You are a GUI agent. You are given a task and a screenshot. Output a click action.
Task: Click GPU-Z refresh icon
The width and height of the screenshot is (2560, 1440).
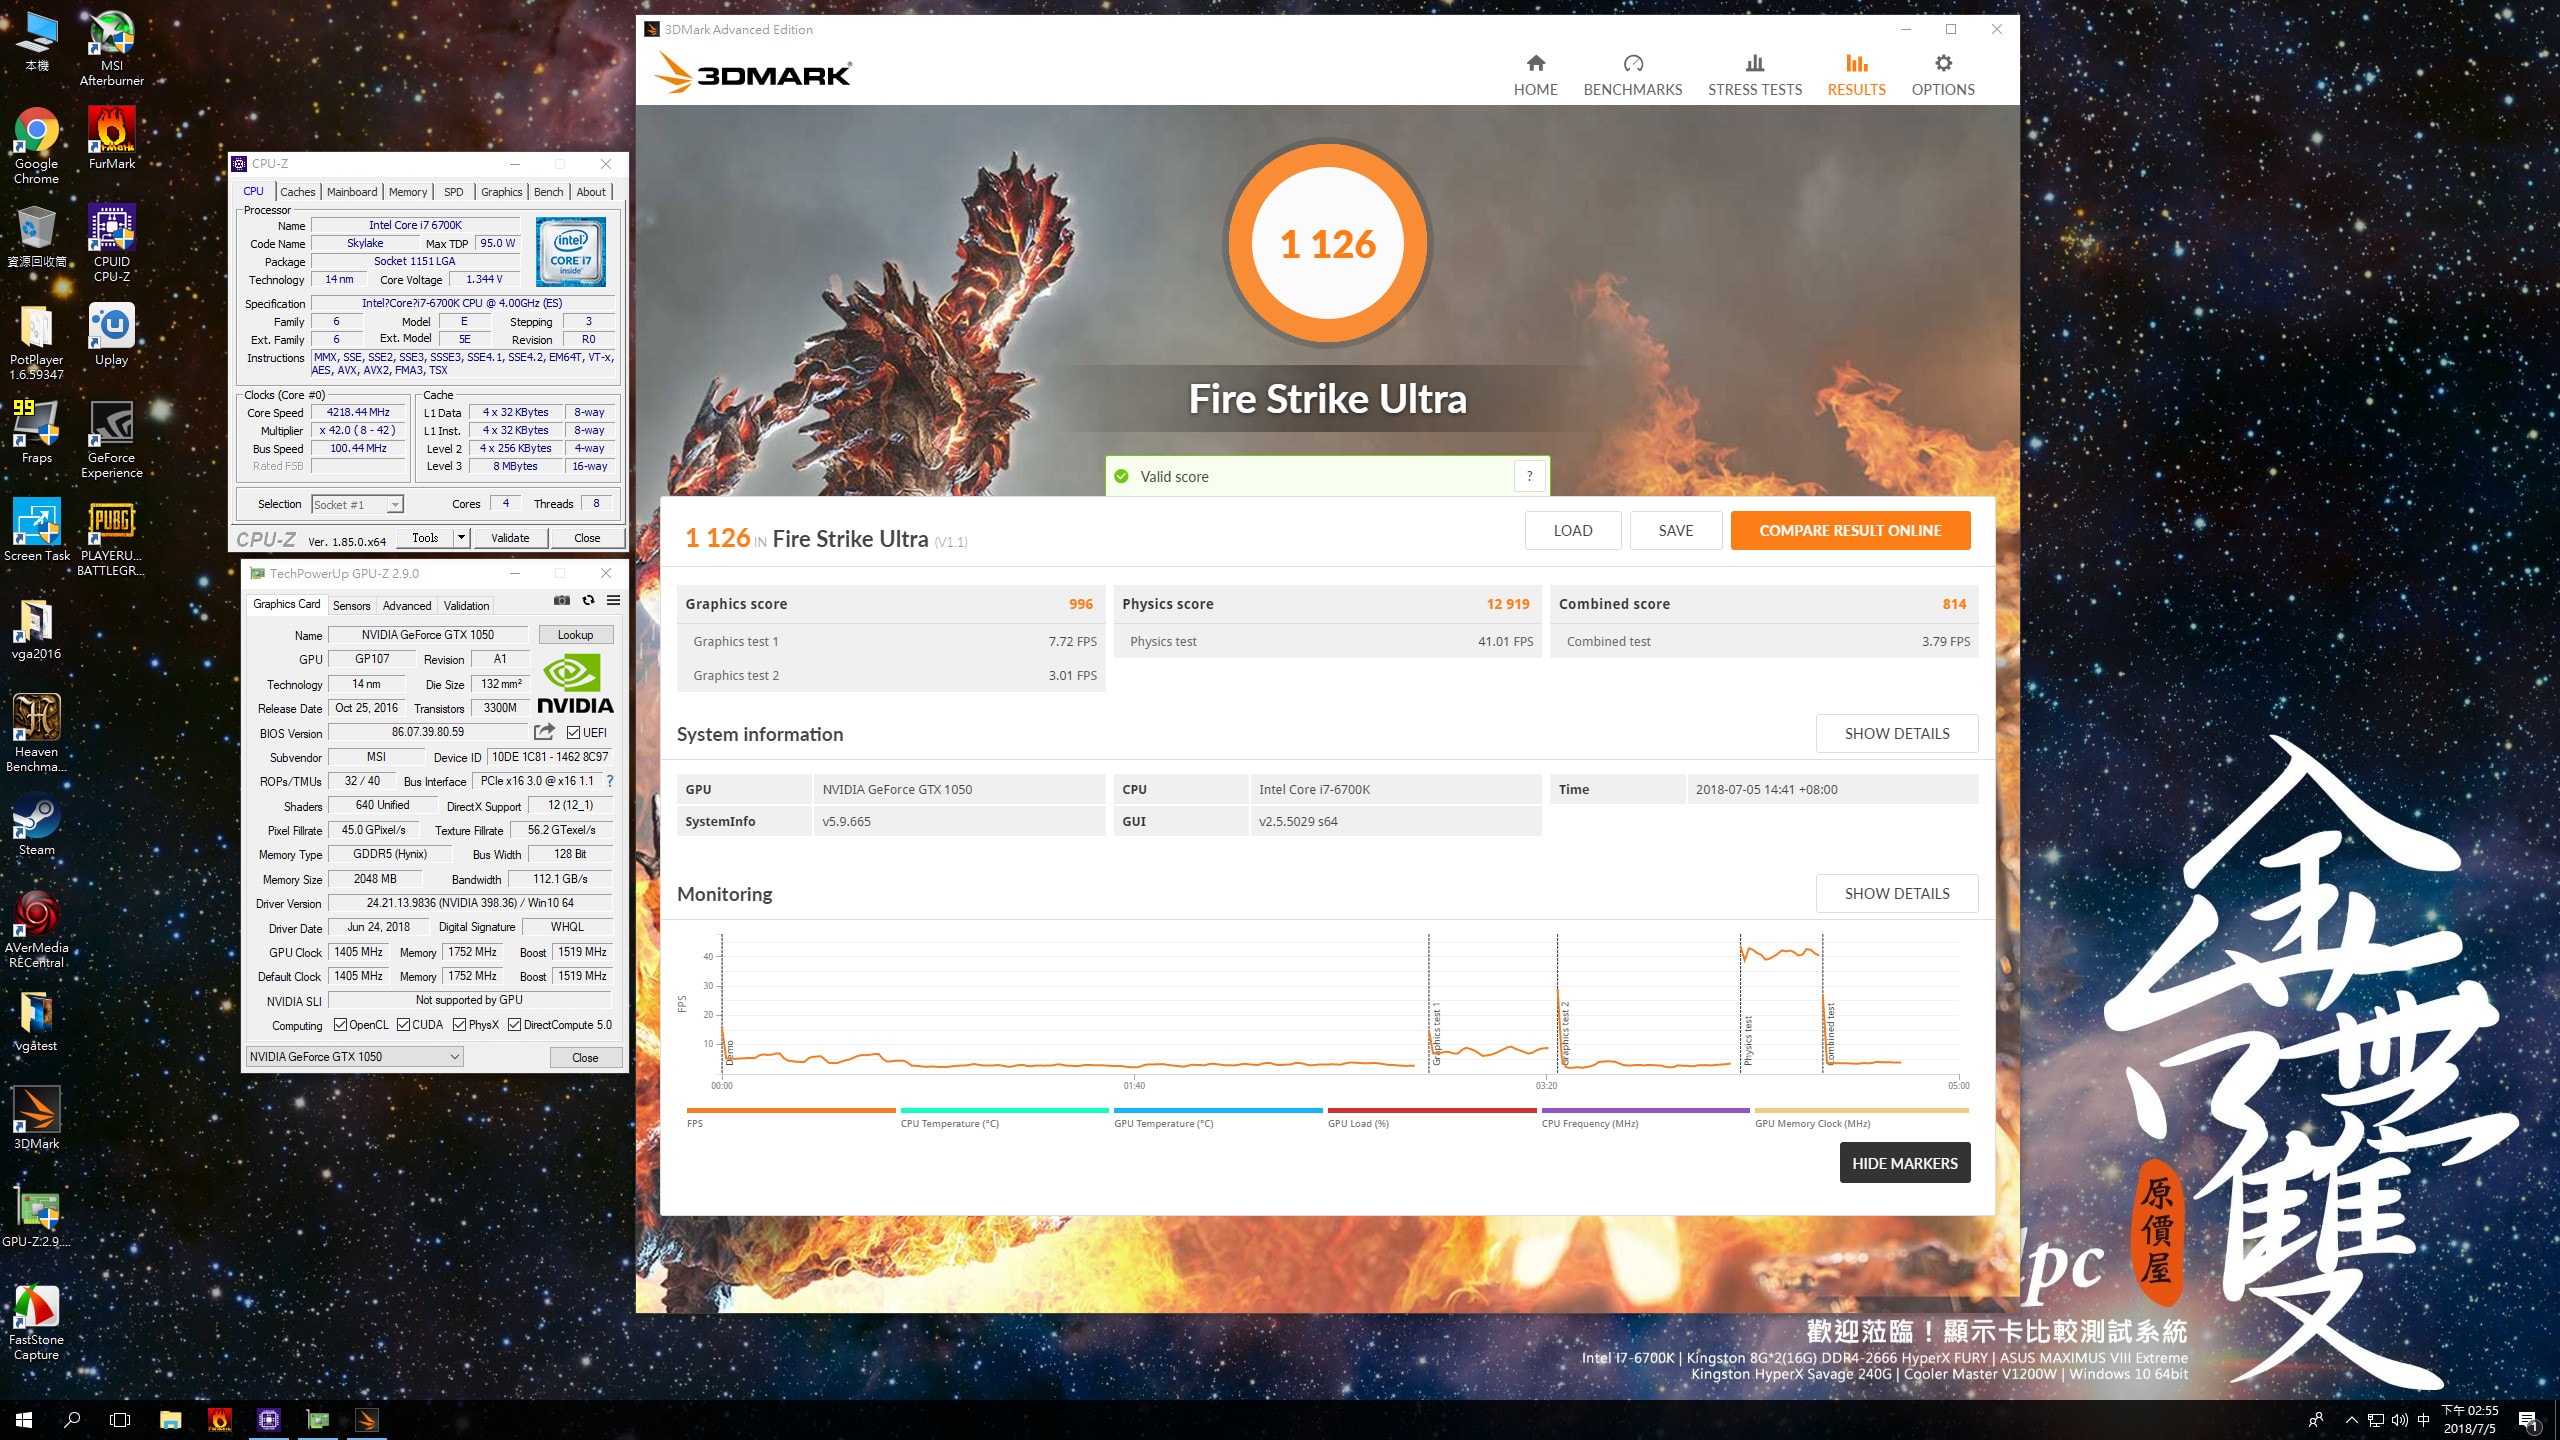coord(588,600)
